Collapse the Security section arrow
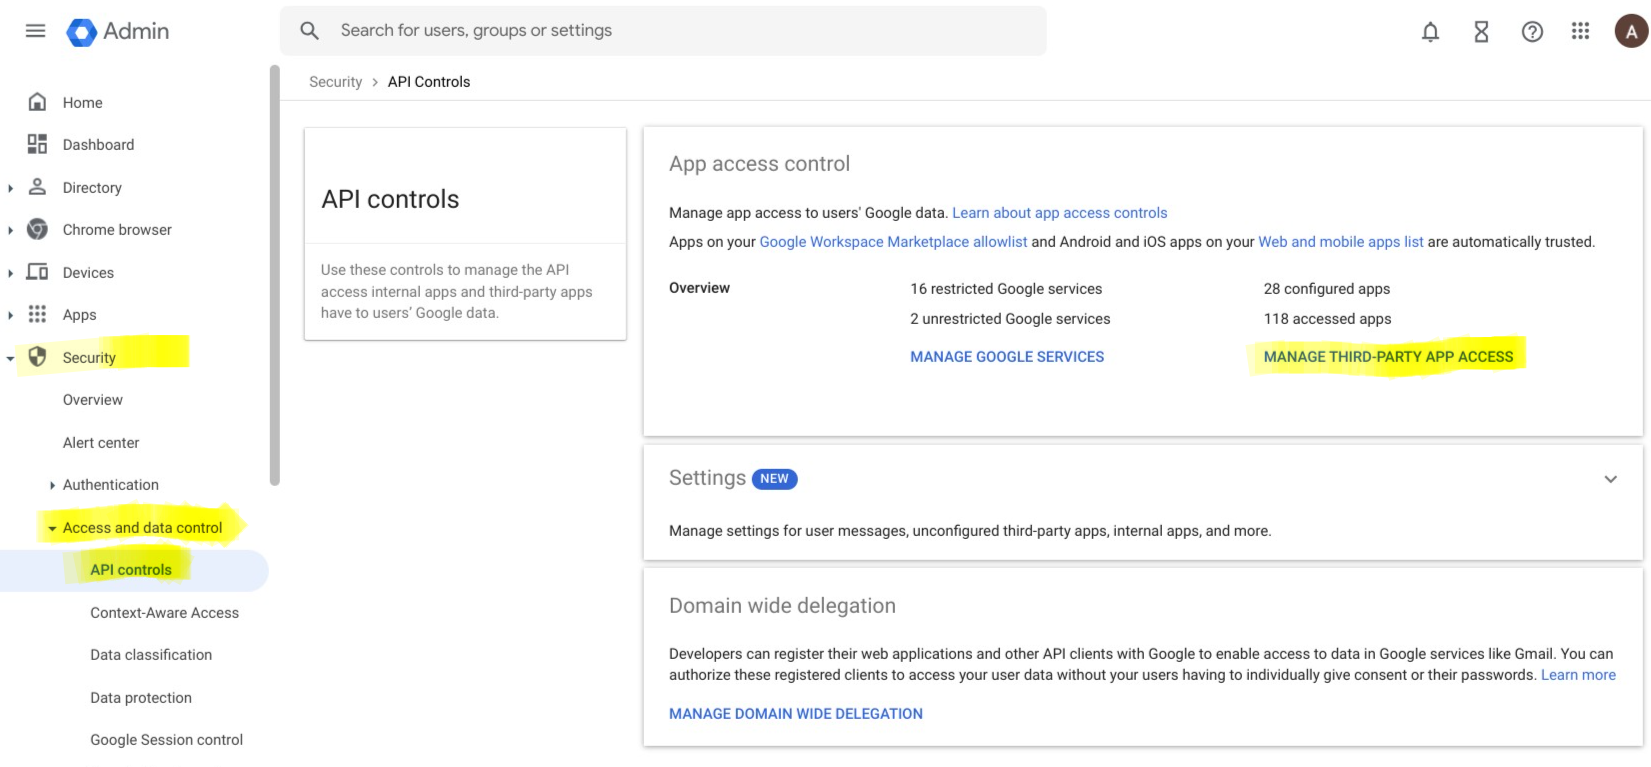 coord(10,358)
